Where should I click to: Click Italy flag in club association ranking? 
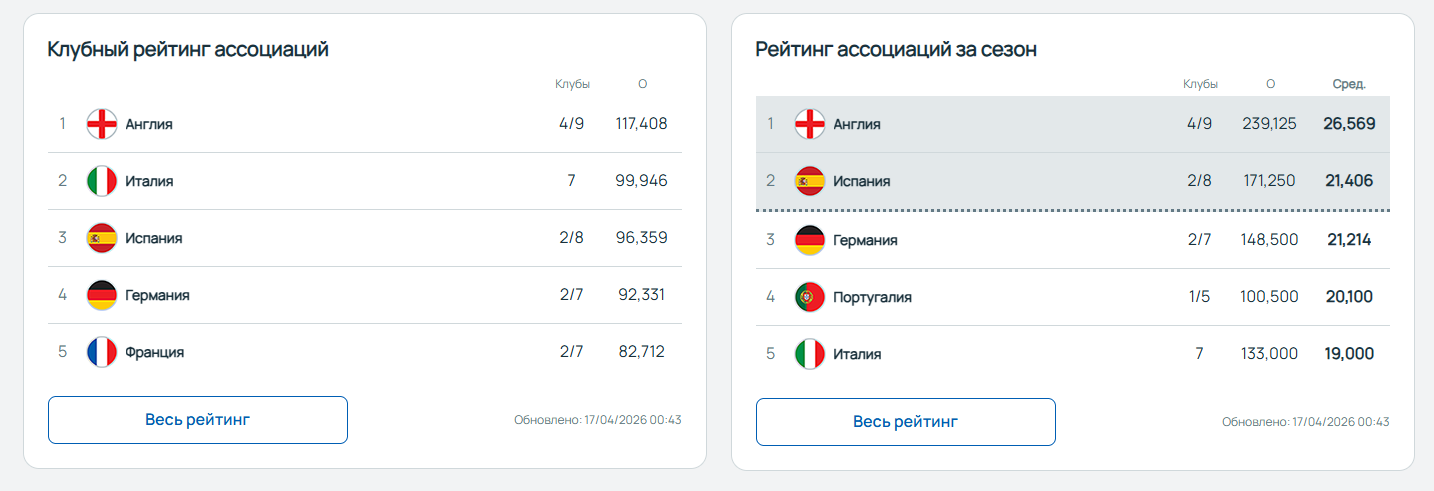(x=102, y=181)
